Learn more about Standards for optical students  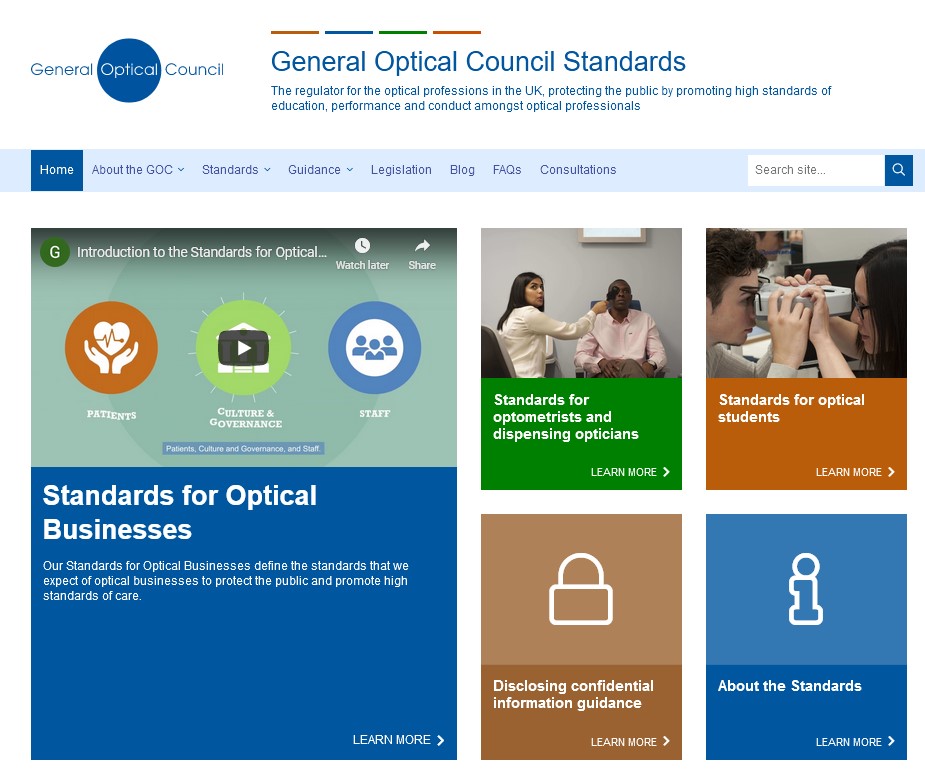pyautogui.click(x=855, y=472)
